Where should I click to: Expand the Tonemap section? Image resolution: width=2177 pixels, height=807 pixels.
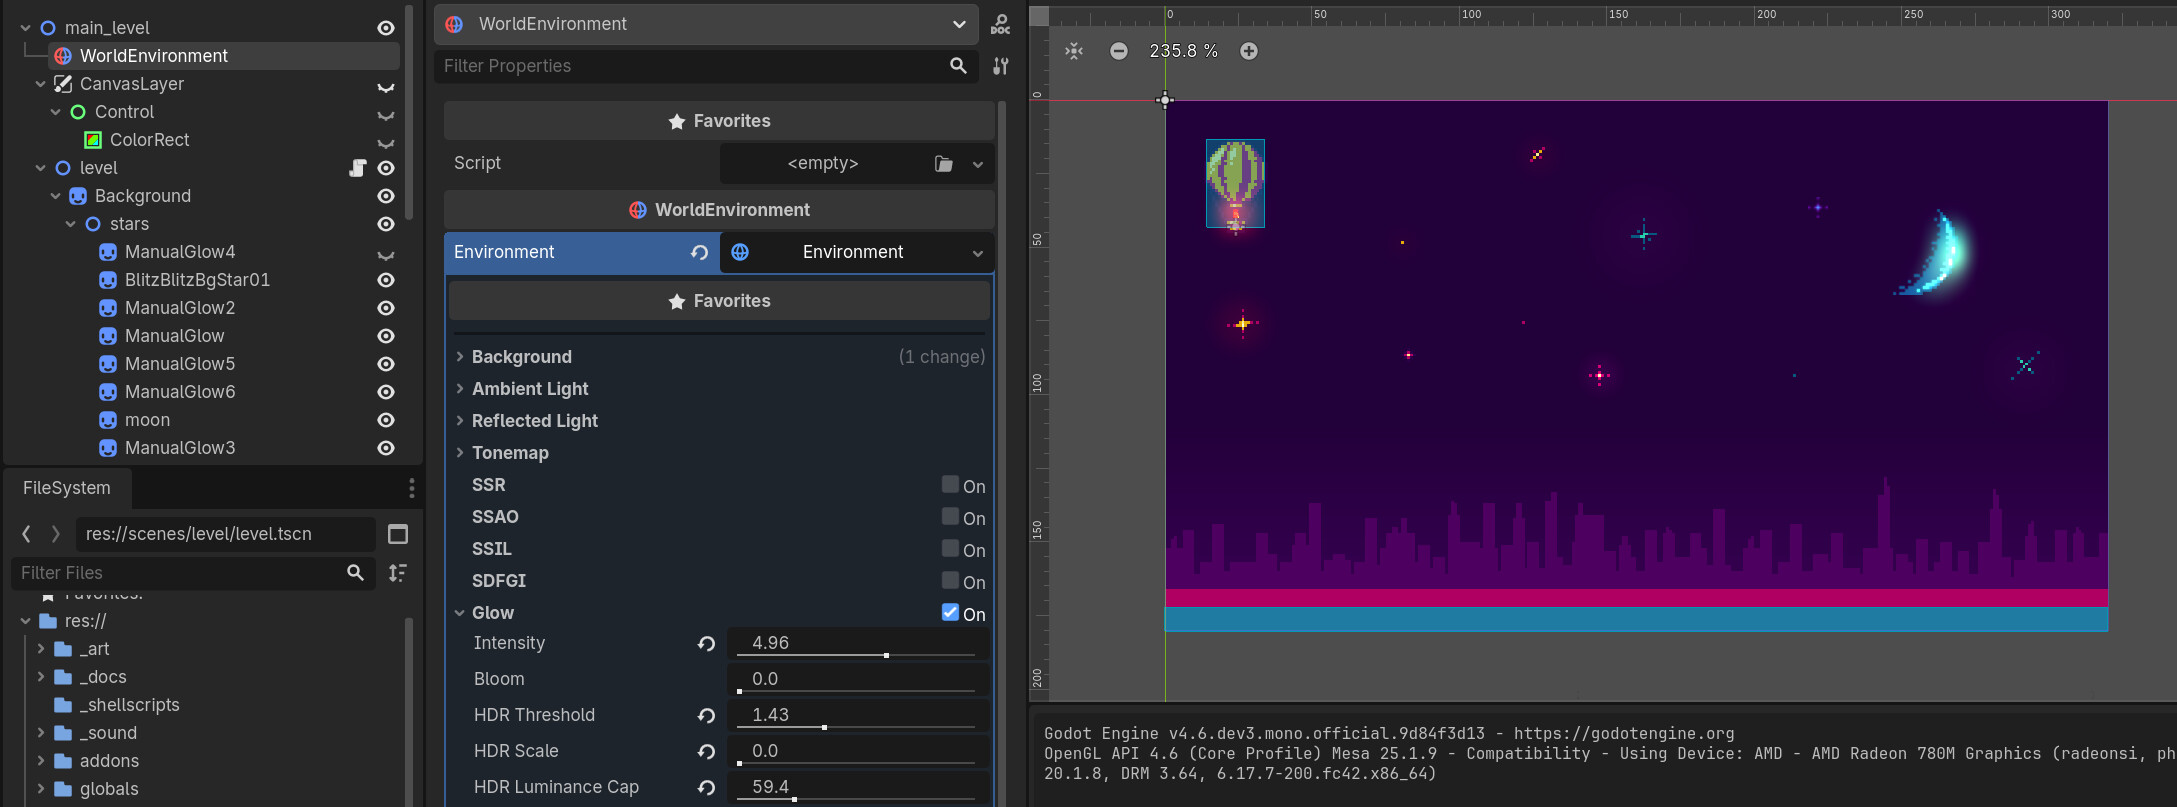pos(510,453)
